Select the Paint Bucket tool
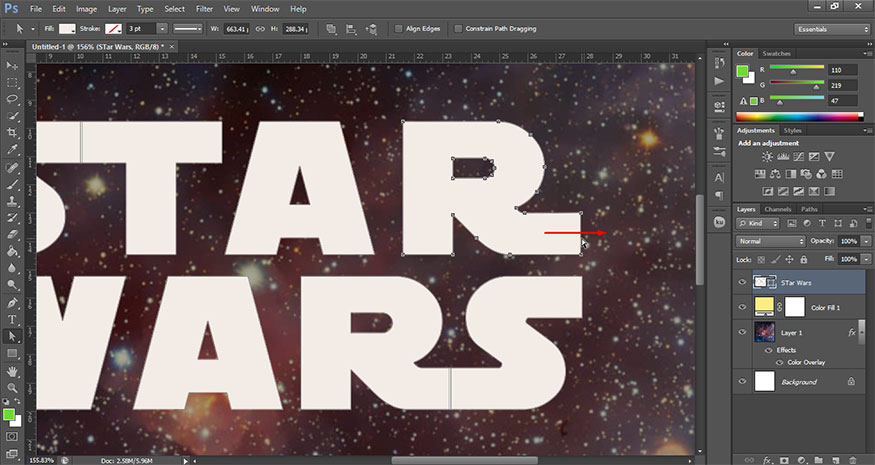The height and width of the screenshot is (465, 875). coord(12,251)
